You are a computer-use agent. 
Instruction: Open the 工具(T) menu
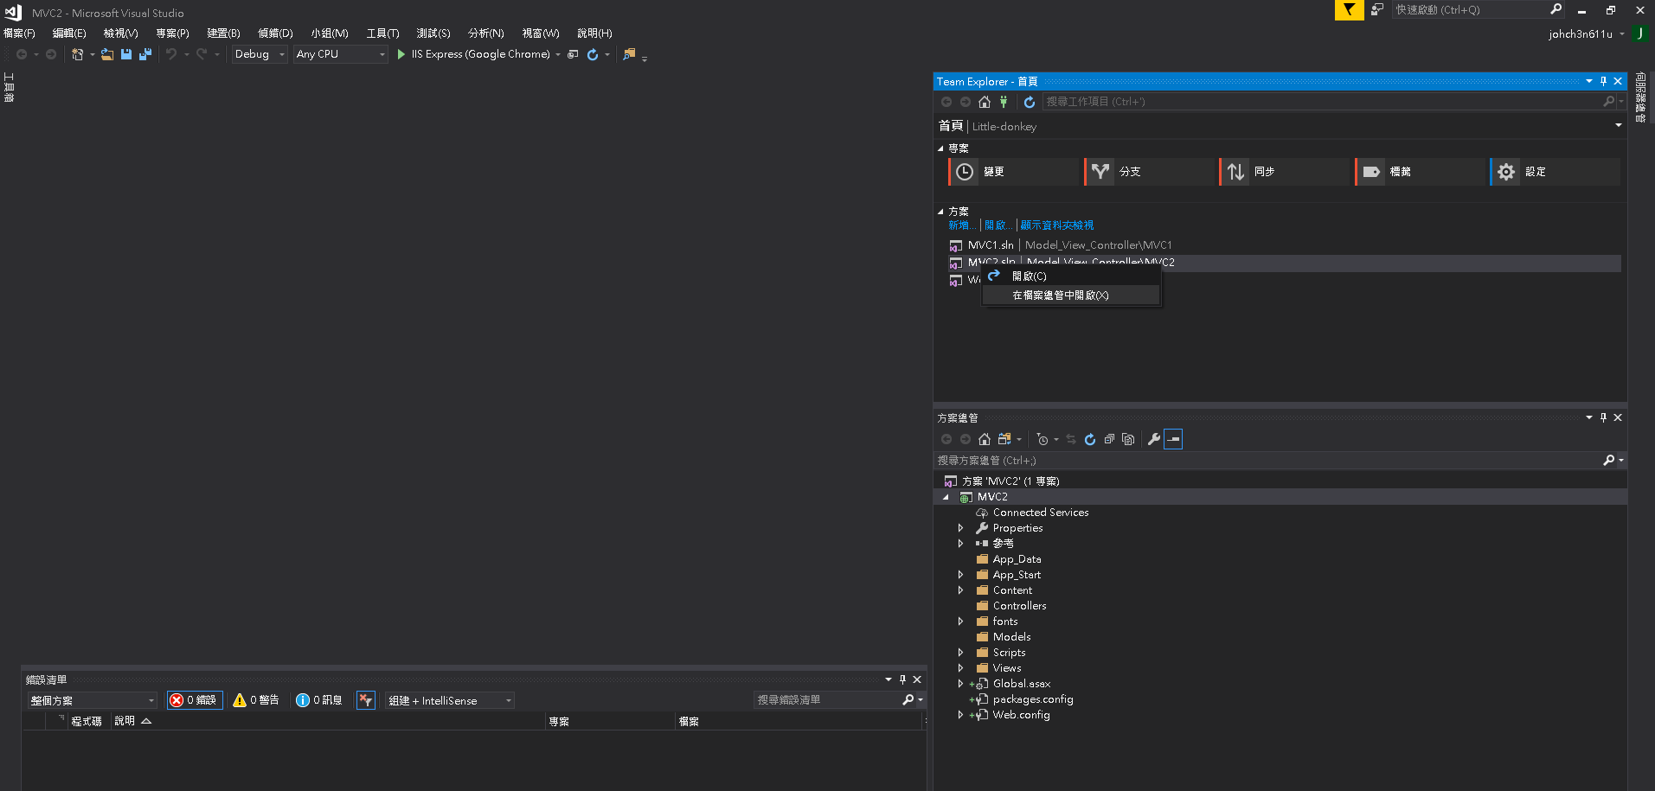point(382,33)
